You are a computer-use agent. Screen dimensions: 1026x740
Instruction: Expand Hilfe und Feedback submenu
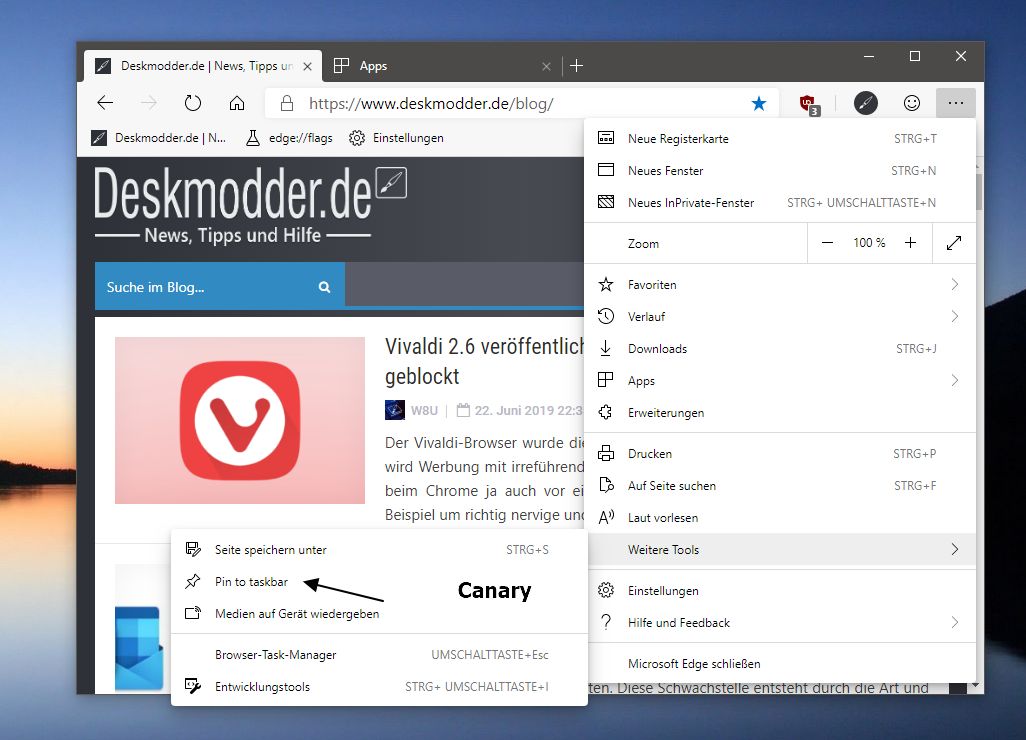point(780,623)
